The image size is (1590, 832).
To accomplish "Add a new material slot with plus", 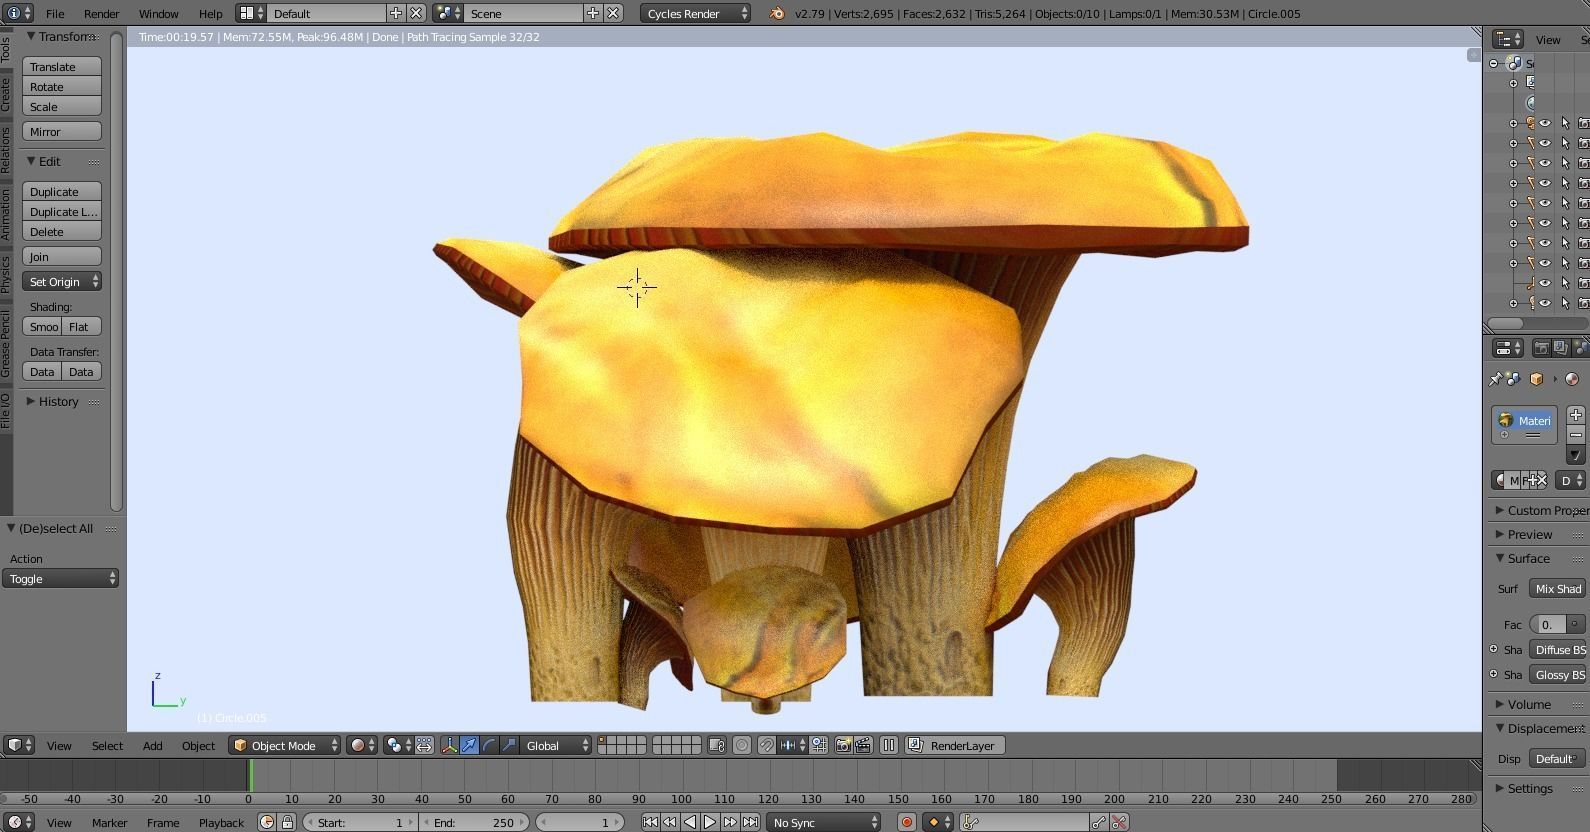I will point(1576,415).
